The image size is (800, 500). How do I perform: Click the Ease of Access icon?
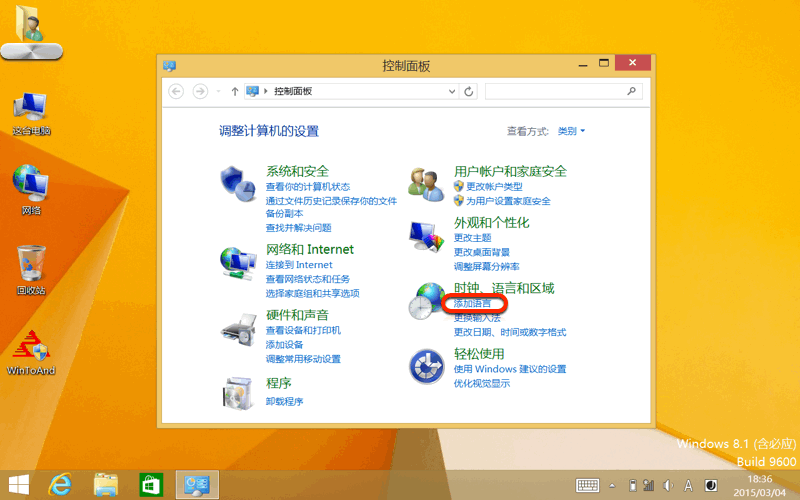(426, 366)
